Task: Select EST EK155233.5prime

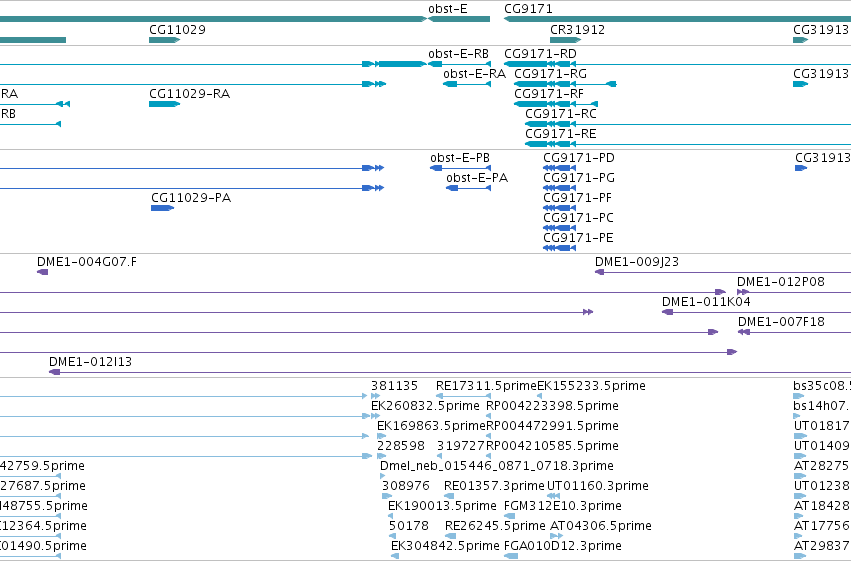Action: pyautogui.click(x=539, y=396)
